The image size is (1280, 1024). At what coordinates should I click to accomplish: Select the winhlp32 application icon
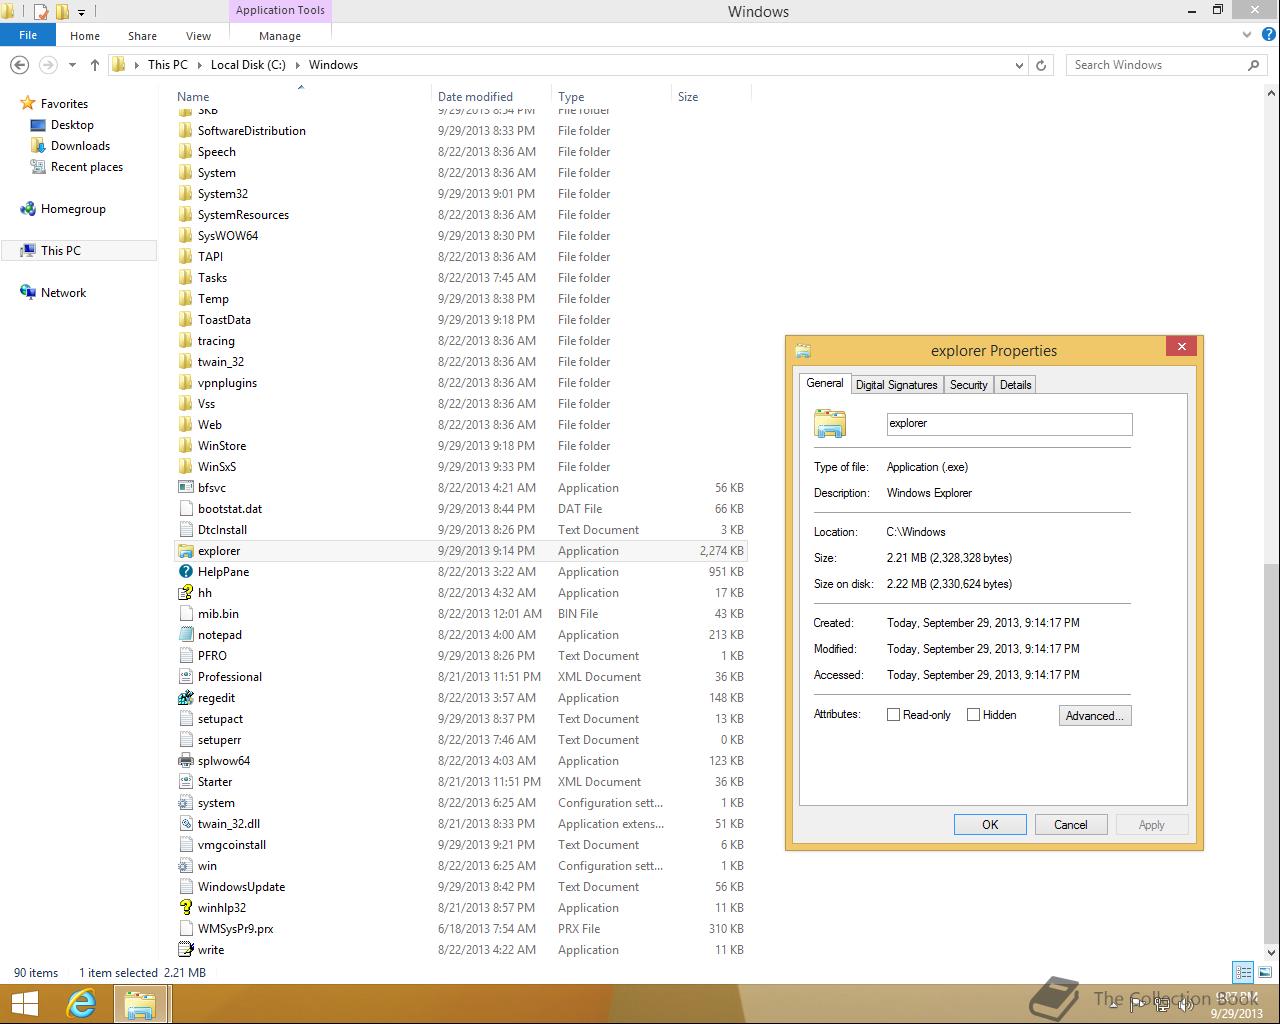coord(185,908)
